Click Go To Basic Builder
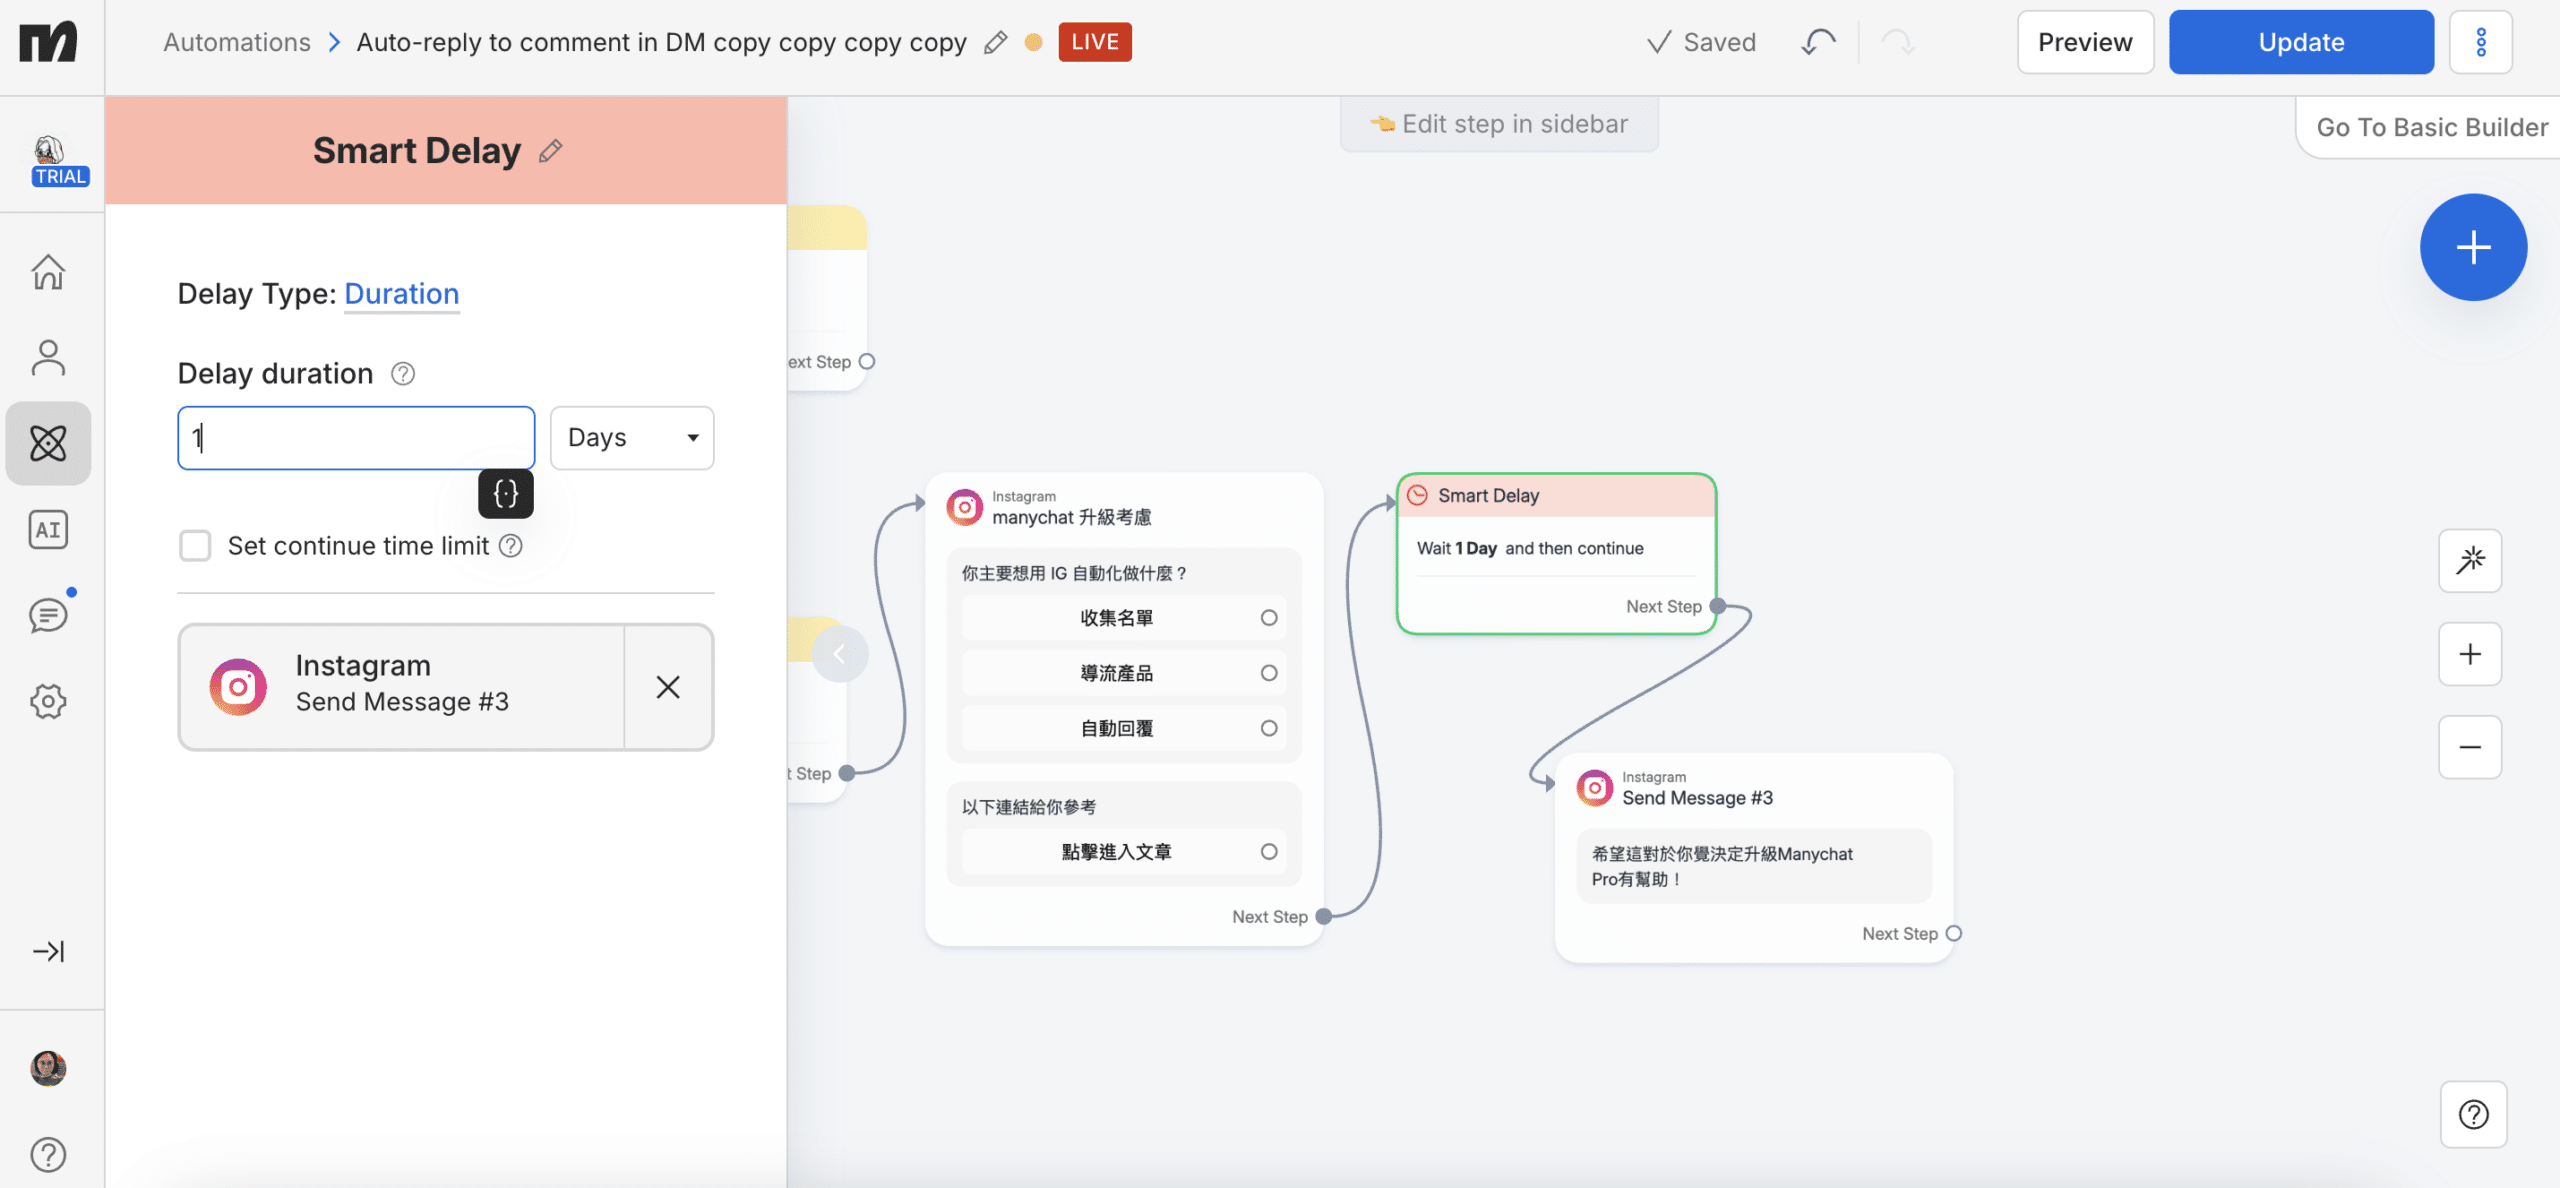Viewport: 2560px width, 1188px height. click(x=2432, y=127)
